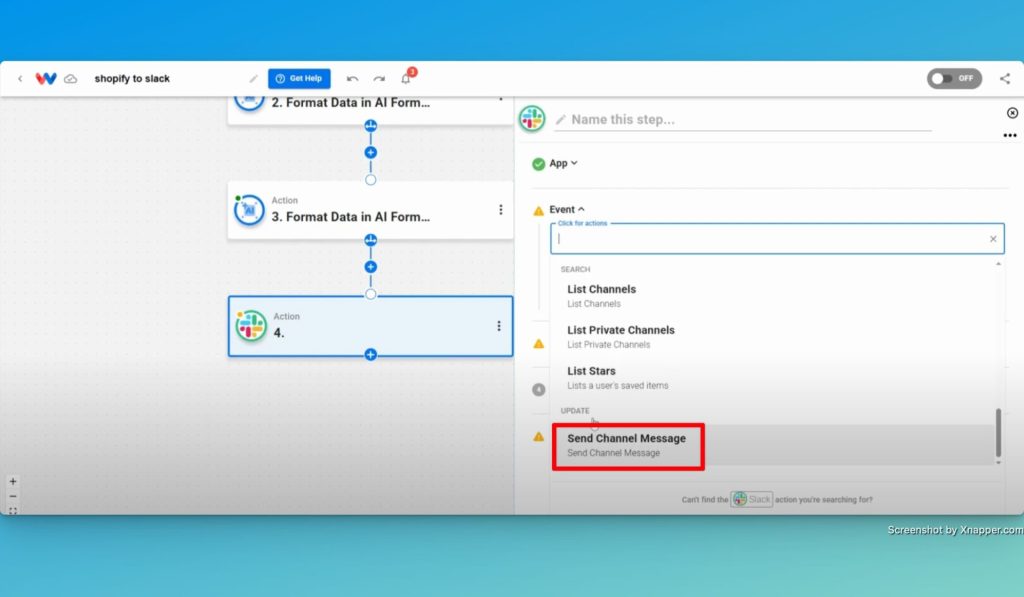Toggle the workflow OFF switch on

tap(954, 78)
